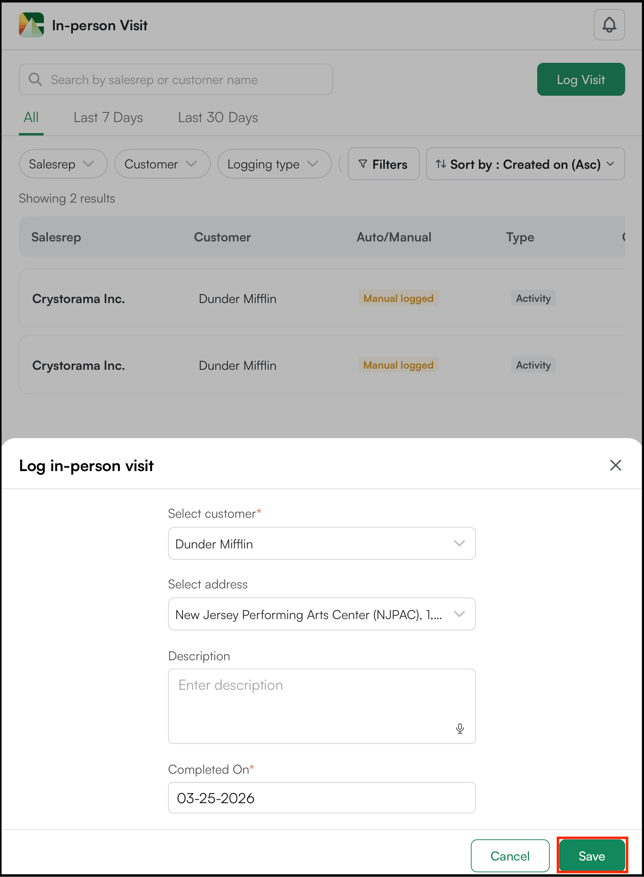The width and height of the screenshot is (644, 877).
Task: Click the second row's Activity tag
Action: click(533, 365)
